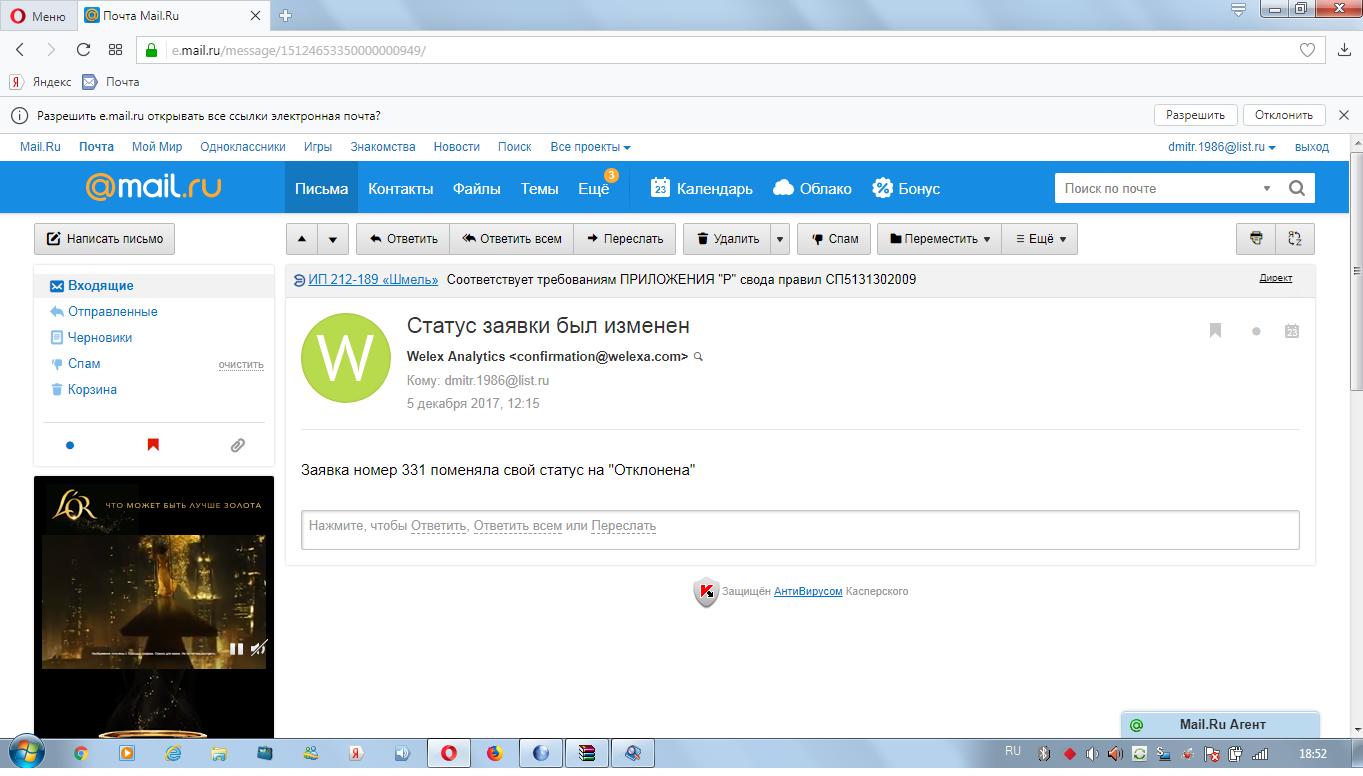Image resolution: width=1363 pixels, height=776 pixels.
Task: Click Написать письмо to compose
Action: point(105,239)
